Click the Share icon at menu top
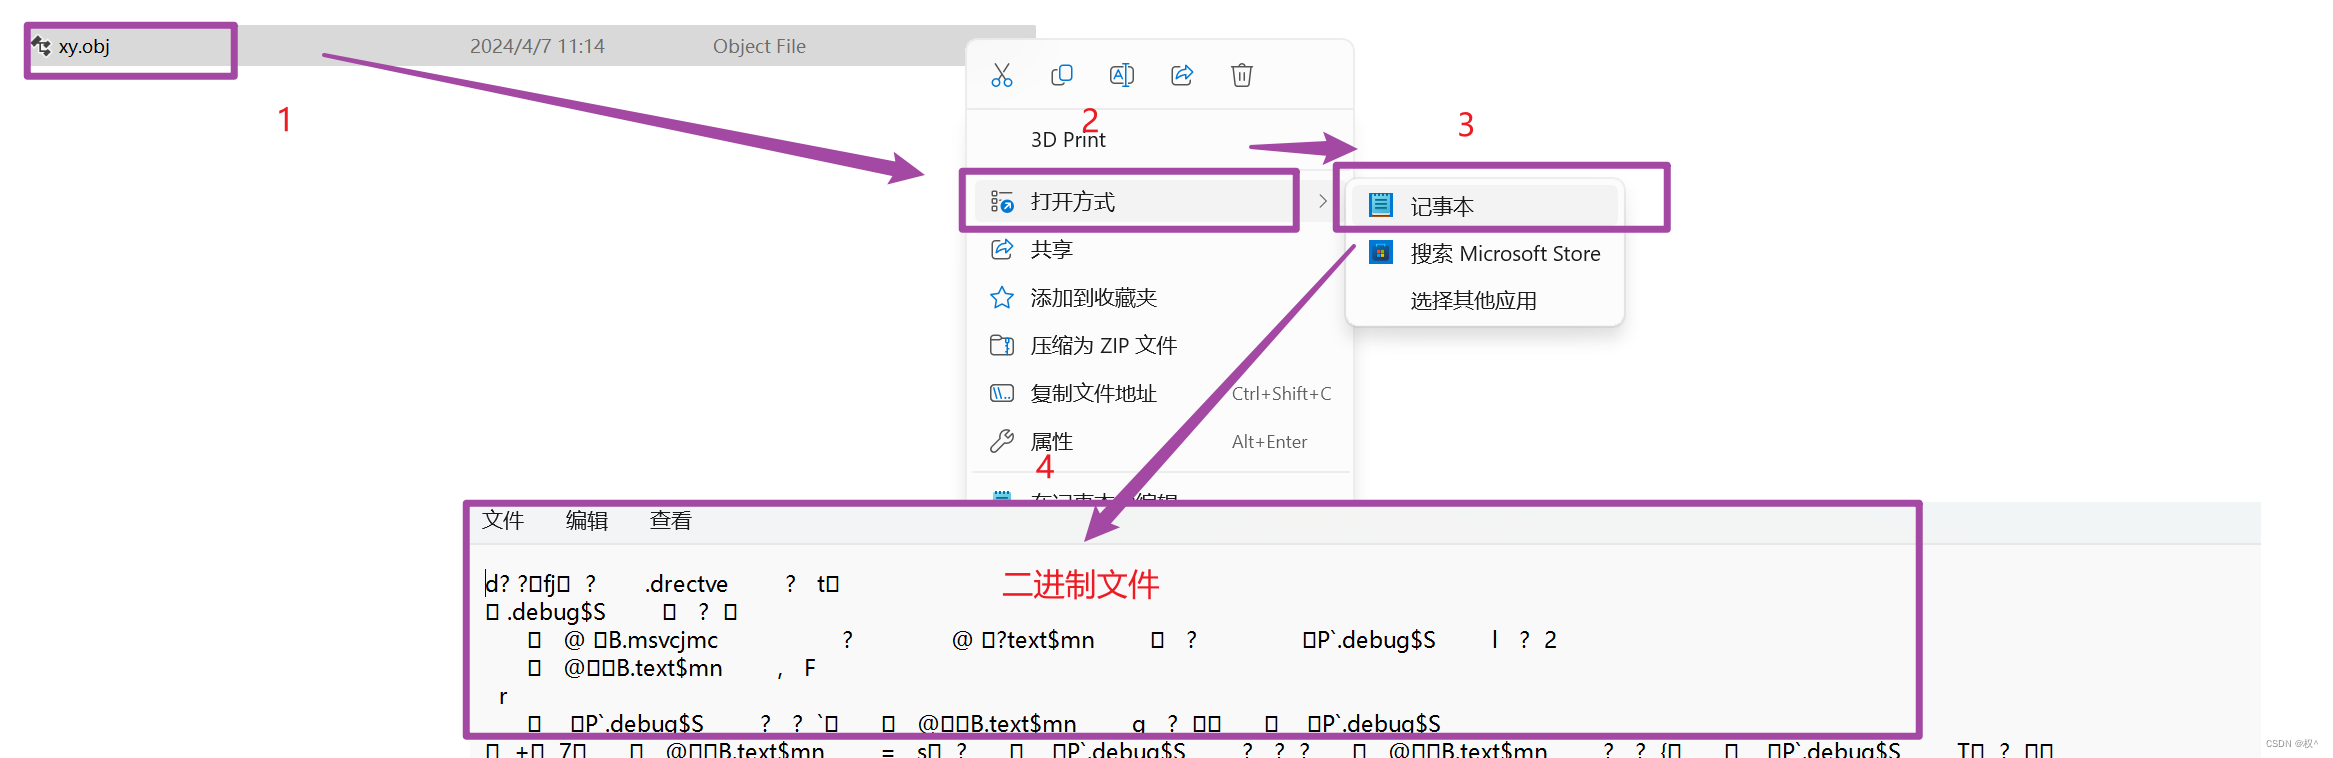2333x758 pixels. [x=1182, y=75]
